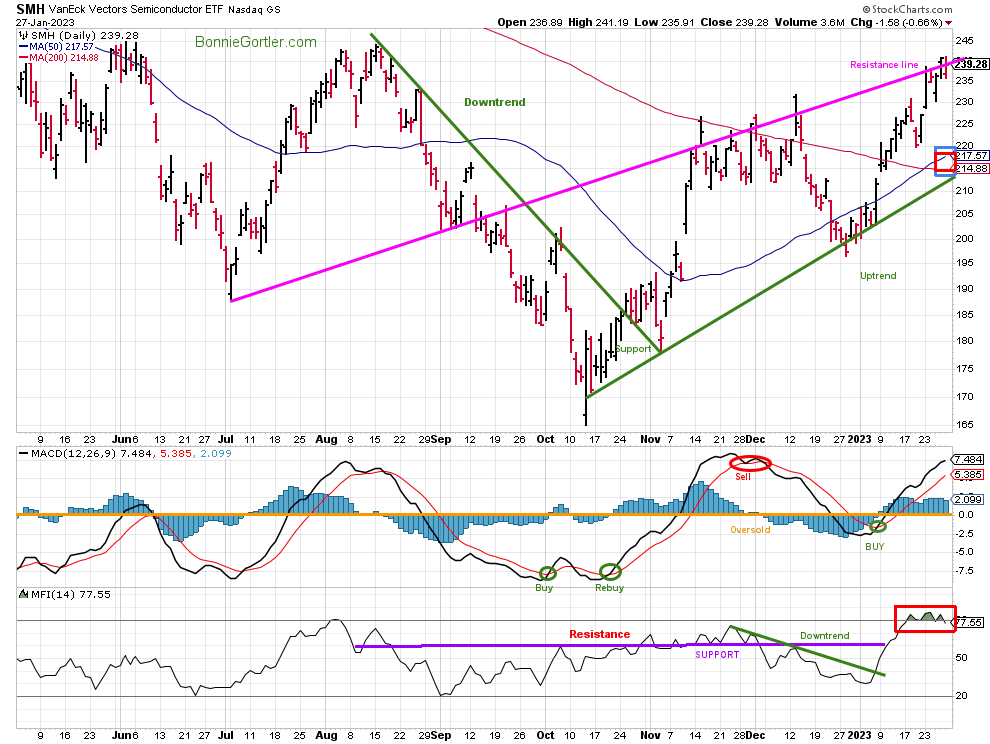Click the MA(50) 217.57 legend entry

(56, 47)
